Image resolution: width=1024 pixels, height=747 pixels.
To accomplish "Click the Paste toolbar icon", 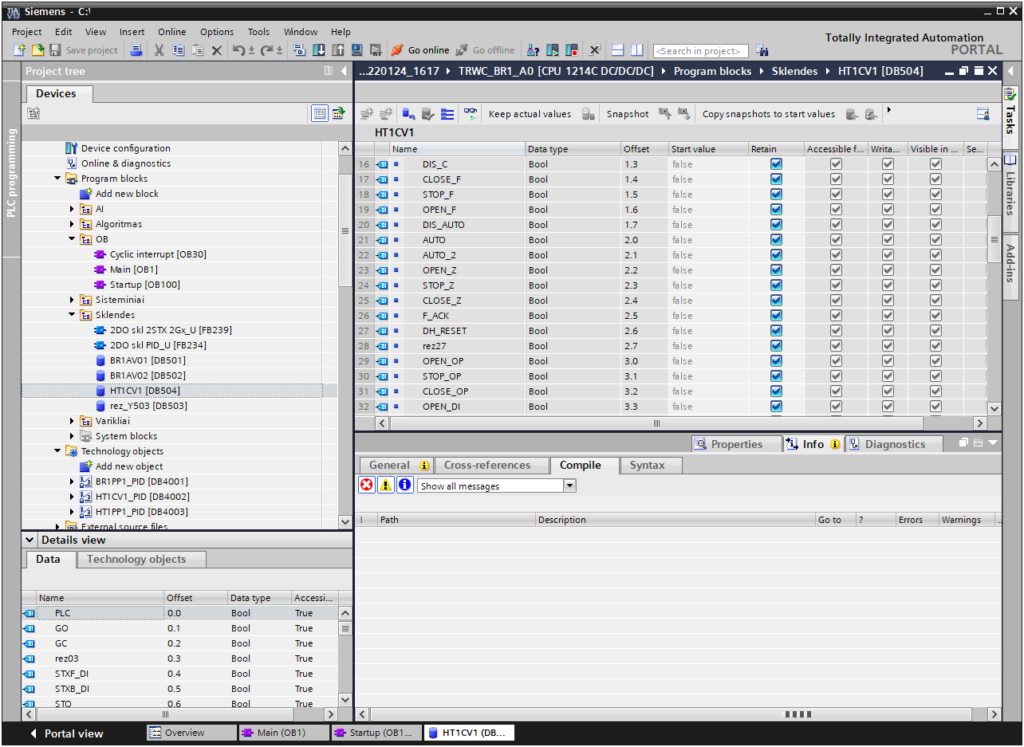I will 197,50.
